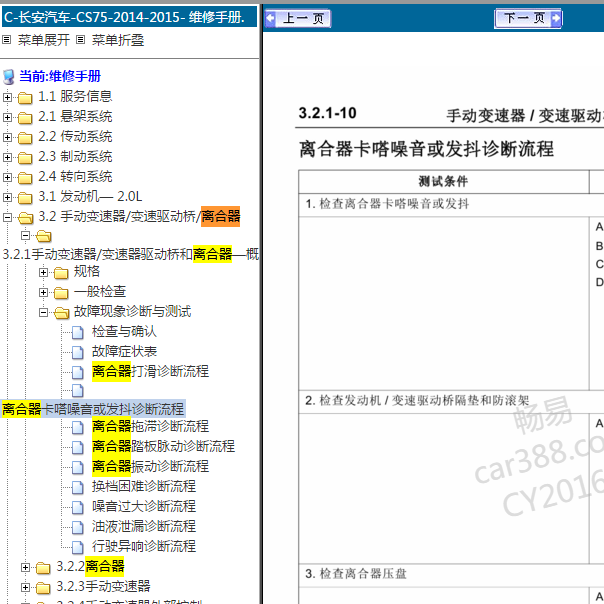The width and height of the screenshot is (604, 604).
Task: Click folder icon of 1.1 服务信息
Action: point(25,98)
